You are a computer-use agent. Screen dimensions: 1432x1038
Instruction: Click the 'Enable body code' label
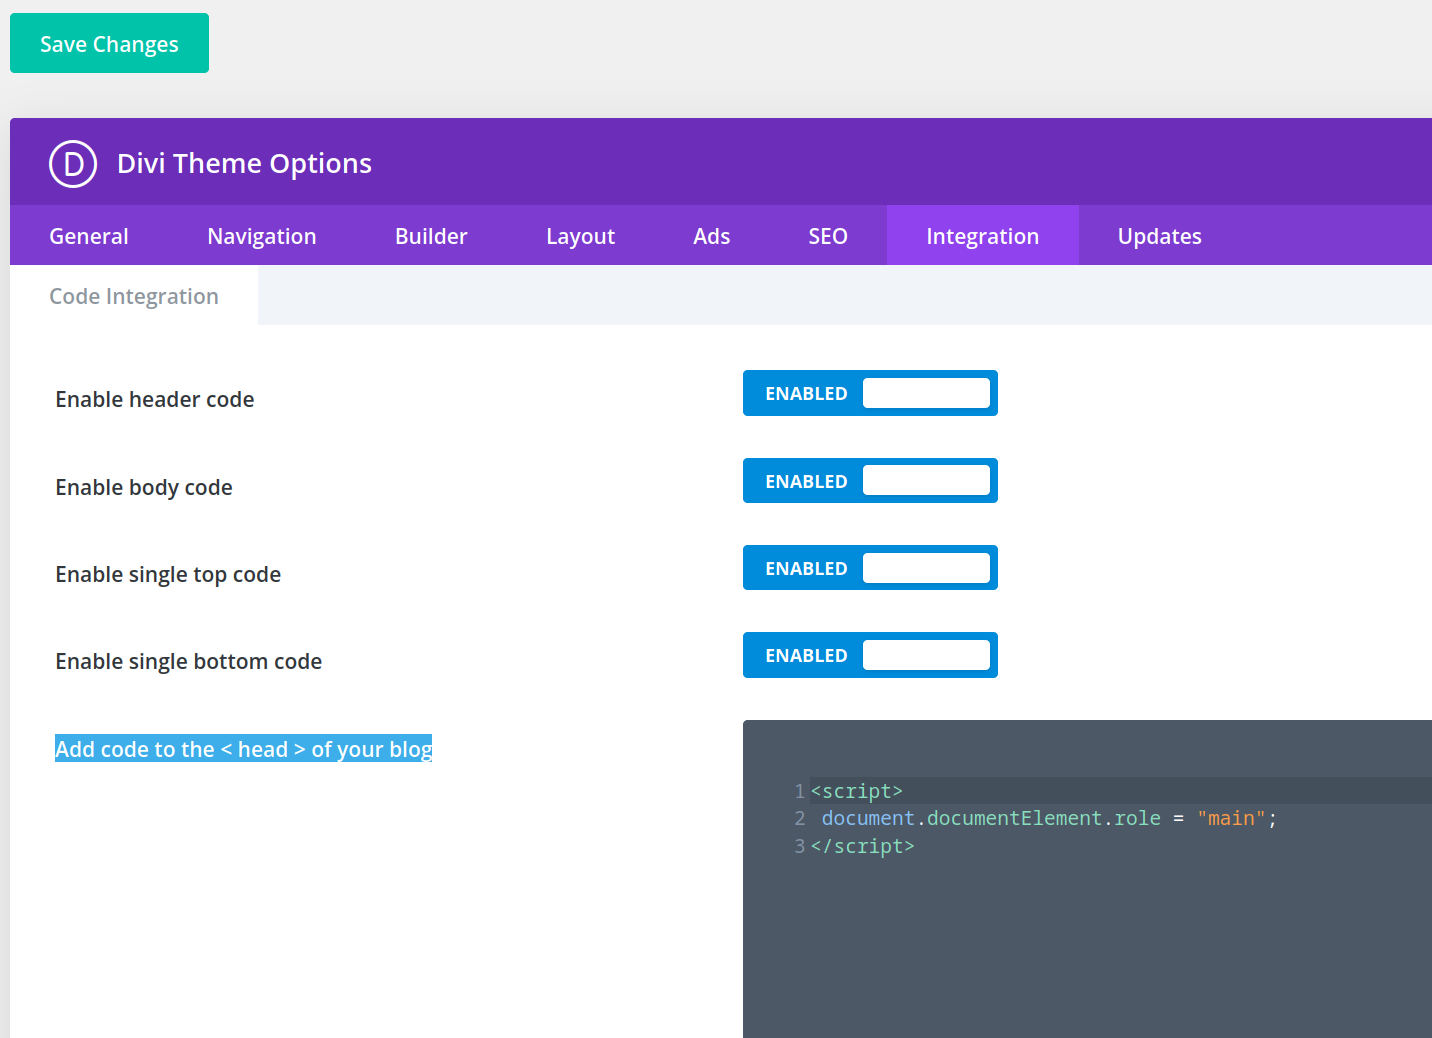[144, 487]
